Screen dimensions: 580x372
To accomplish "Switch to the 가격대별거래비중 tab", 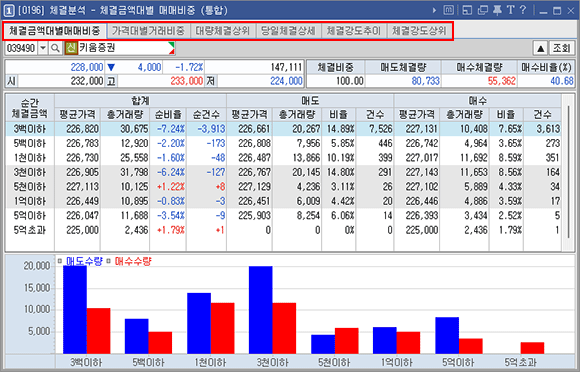I will (x=148, y=31).
